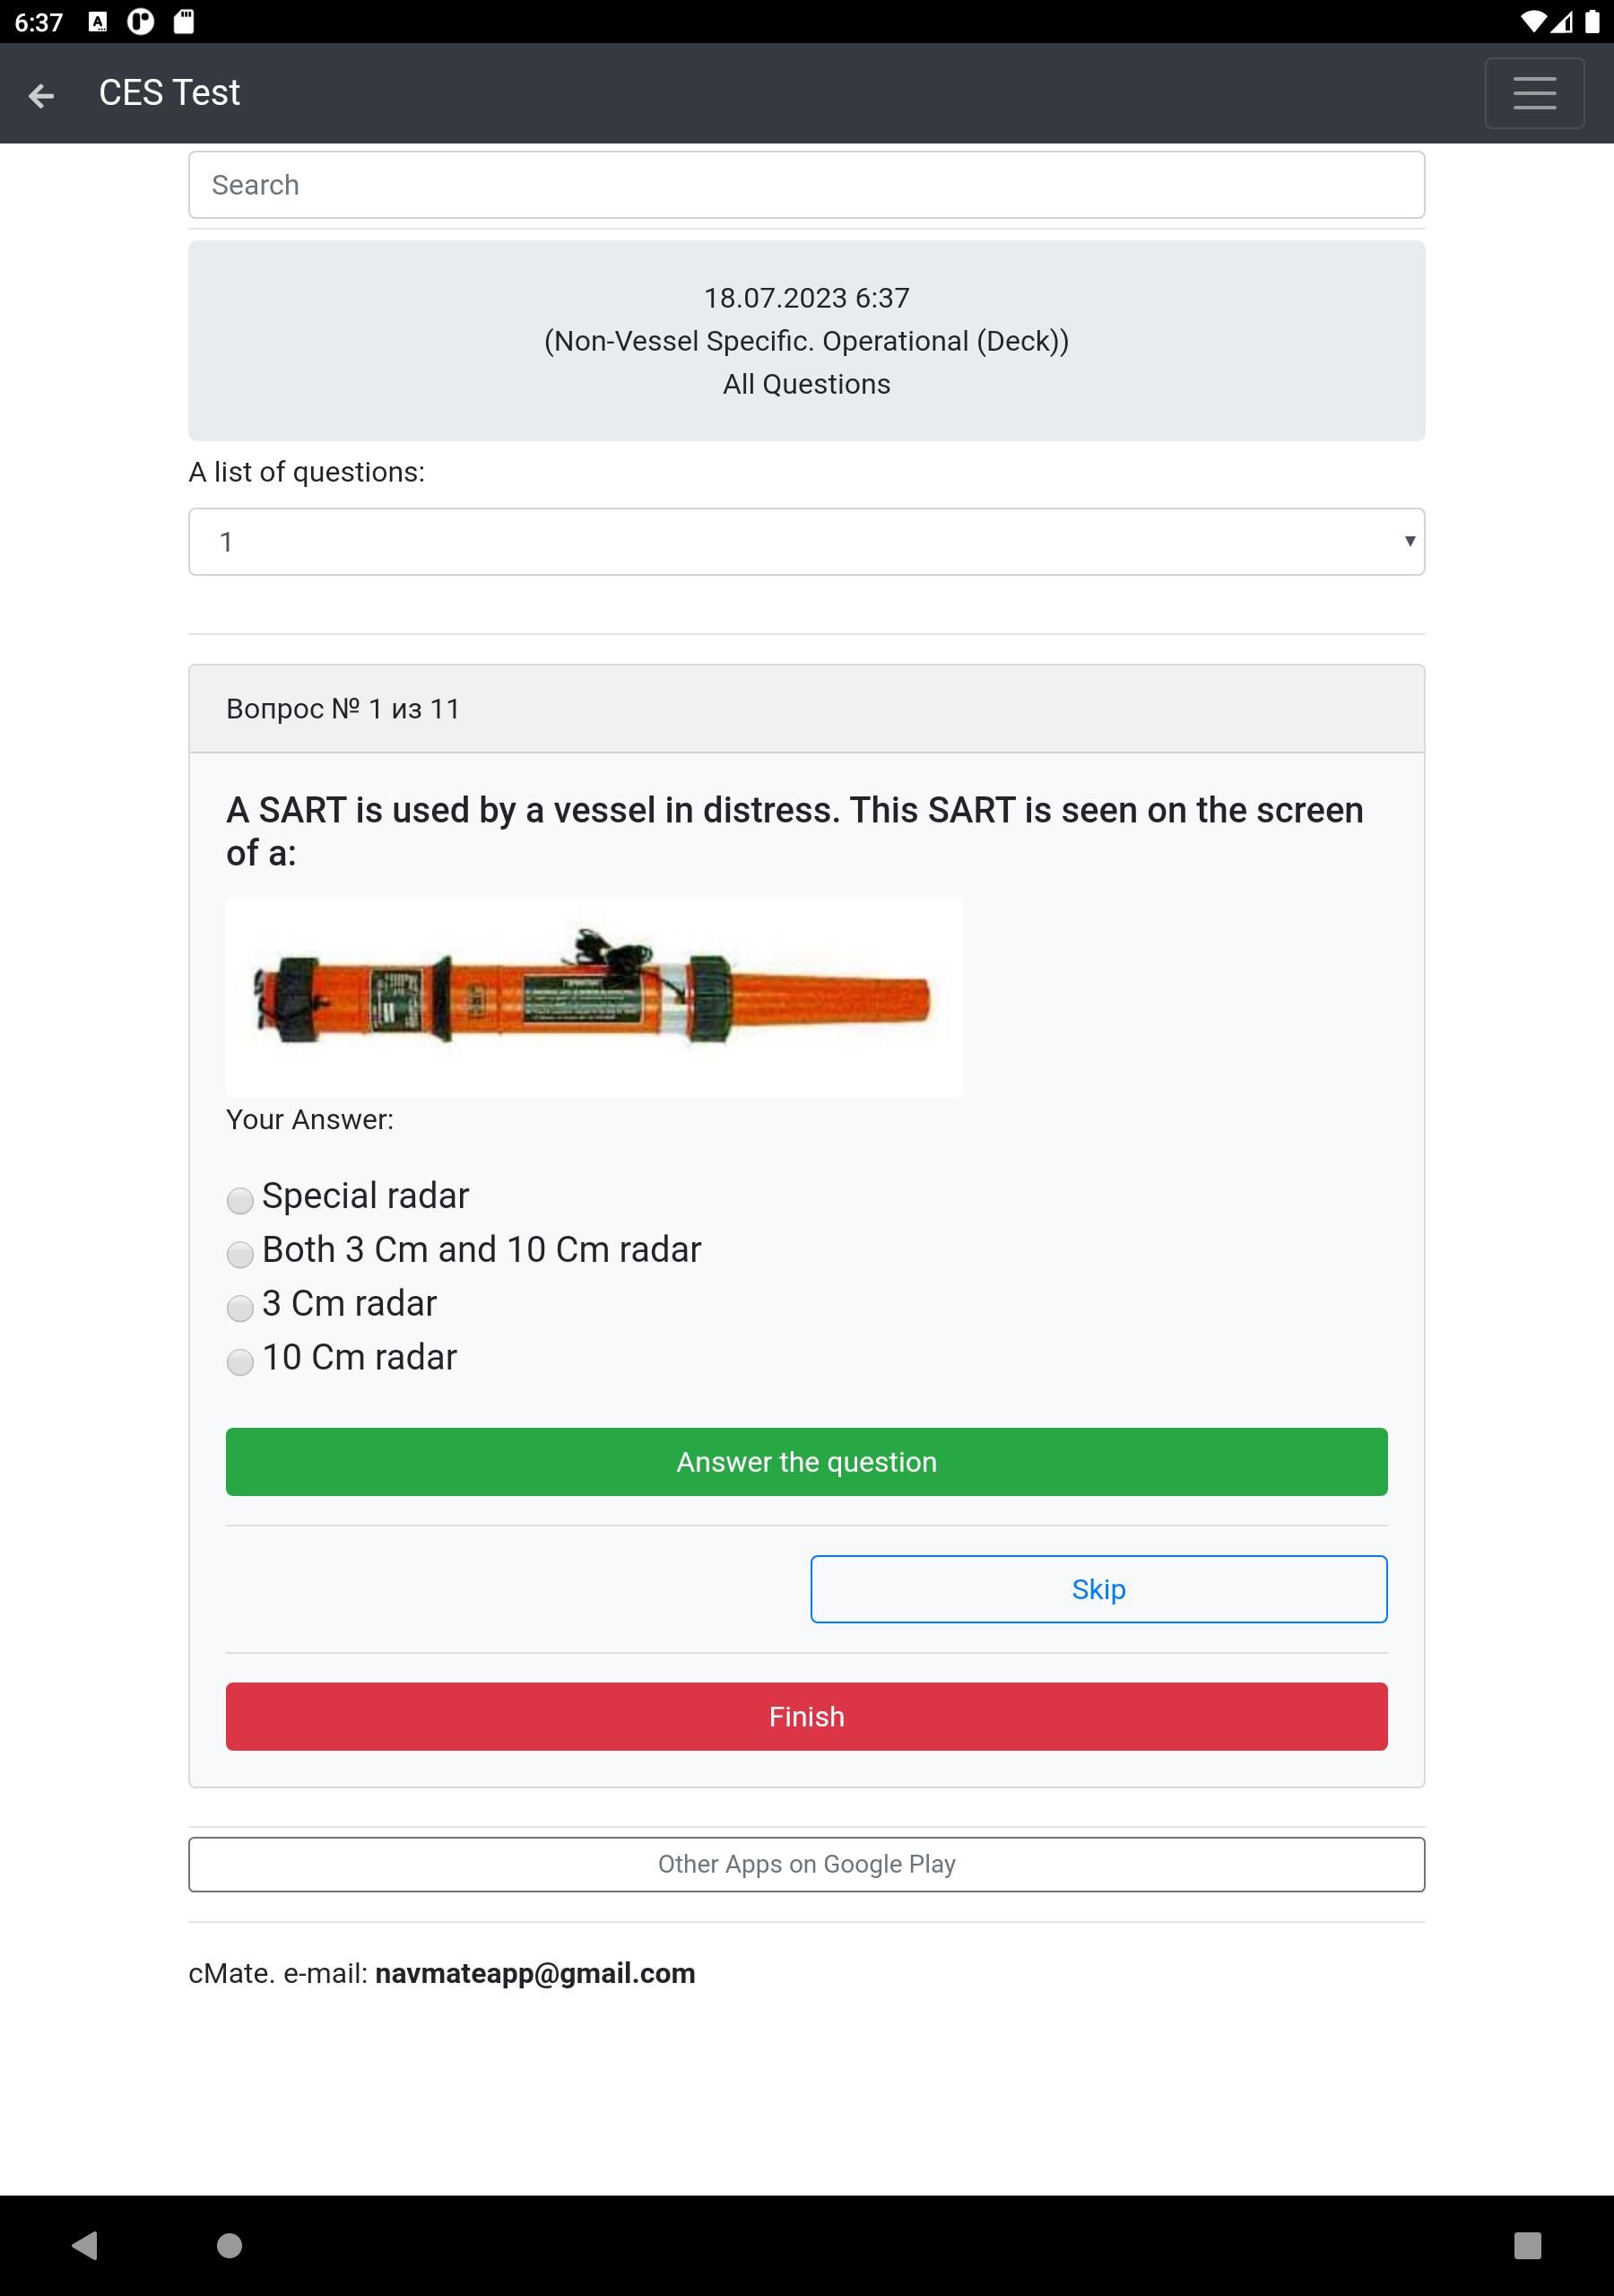Focus the Search input field

pos(806,185)
